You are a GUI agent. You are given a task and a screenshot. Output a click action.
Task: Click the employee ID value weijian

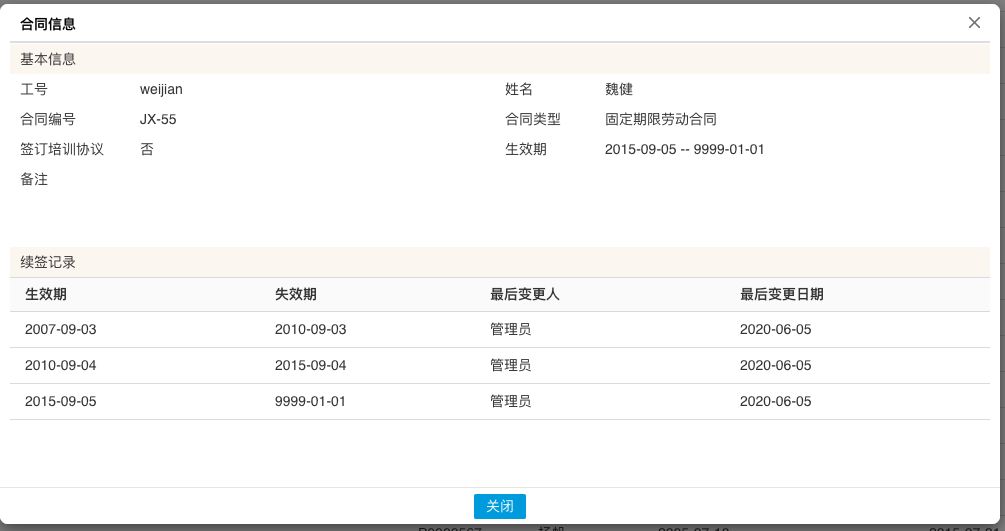tap(161, 89)
